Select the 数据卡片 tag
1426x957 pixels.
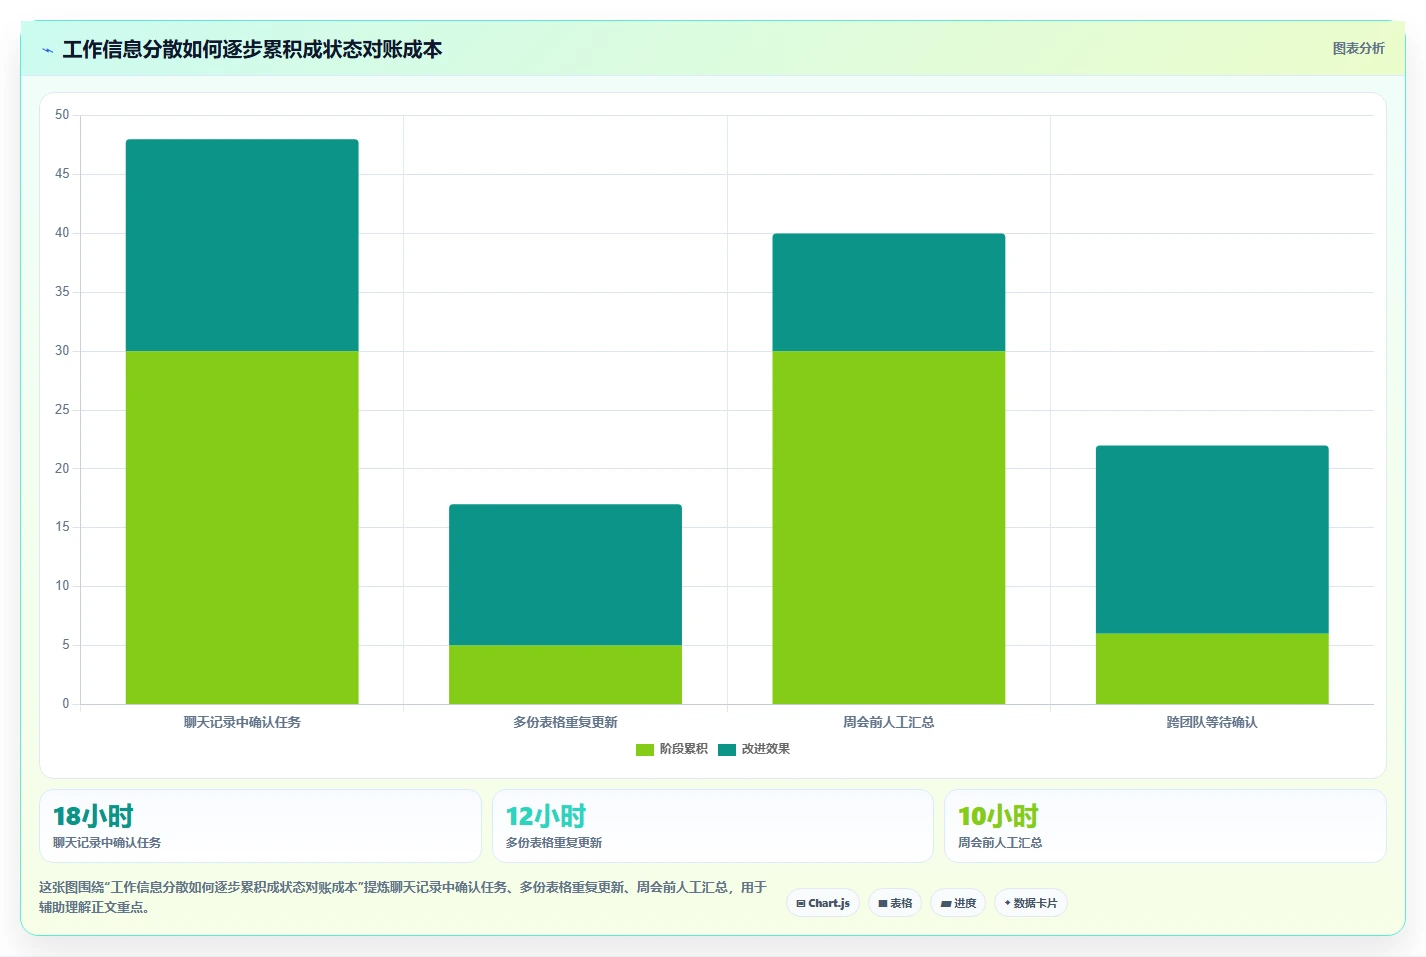click(1031, 903)
